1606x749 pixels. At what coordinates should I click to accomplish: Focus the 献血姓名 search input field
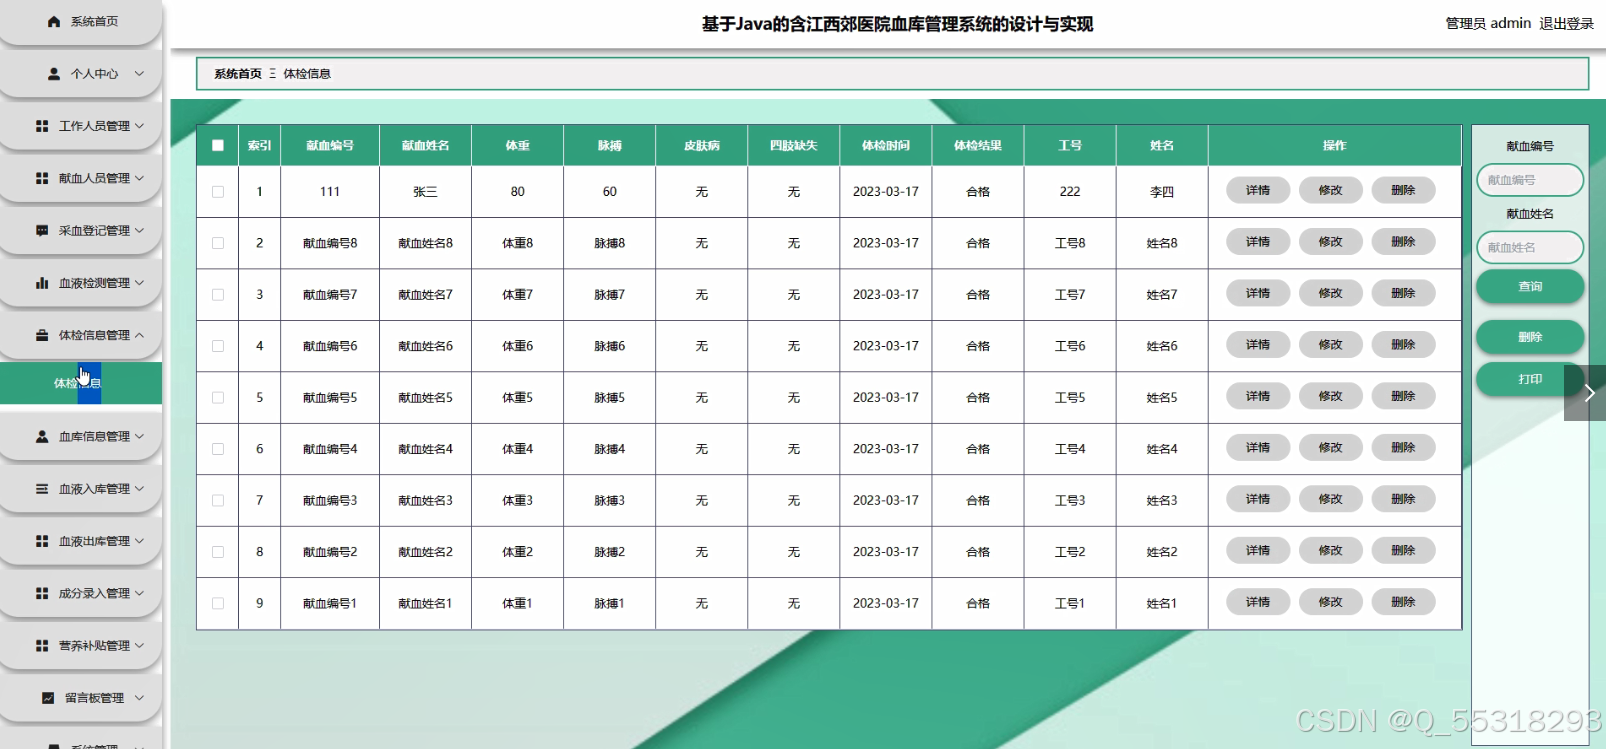coord(1530,247)
